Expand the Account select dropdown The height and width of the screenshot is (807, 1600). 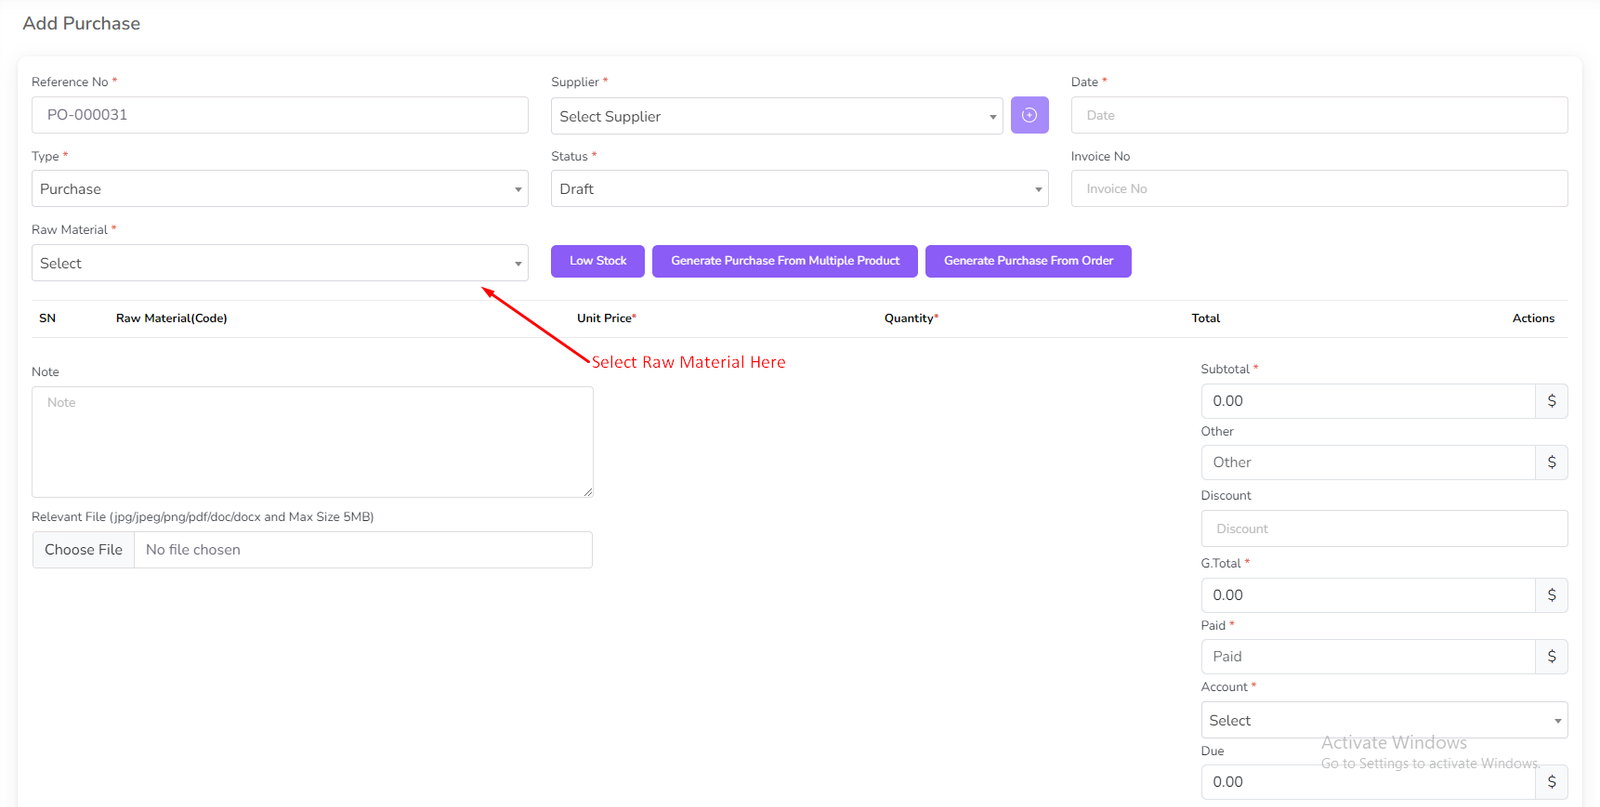point(1383,720)
